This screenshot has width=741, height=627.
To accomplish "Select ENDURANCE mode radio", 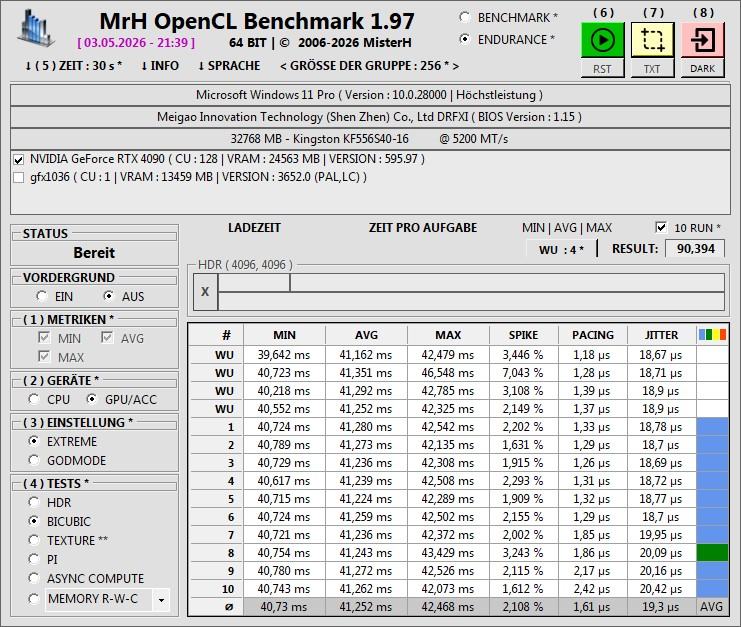I will [x=465, y=40].
